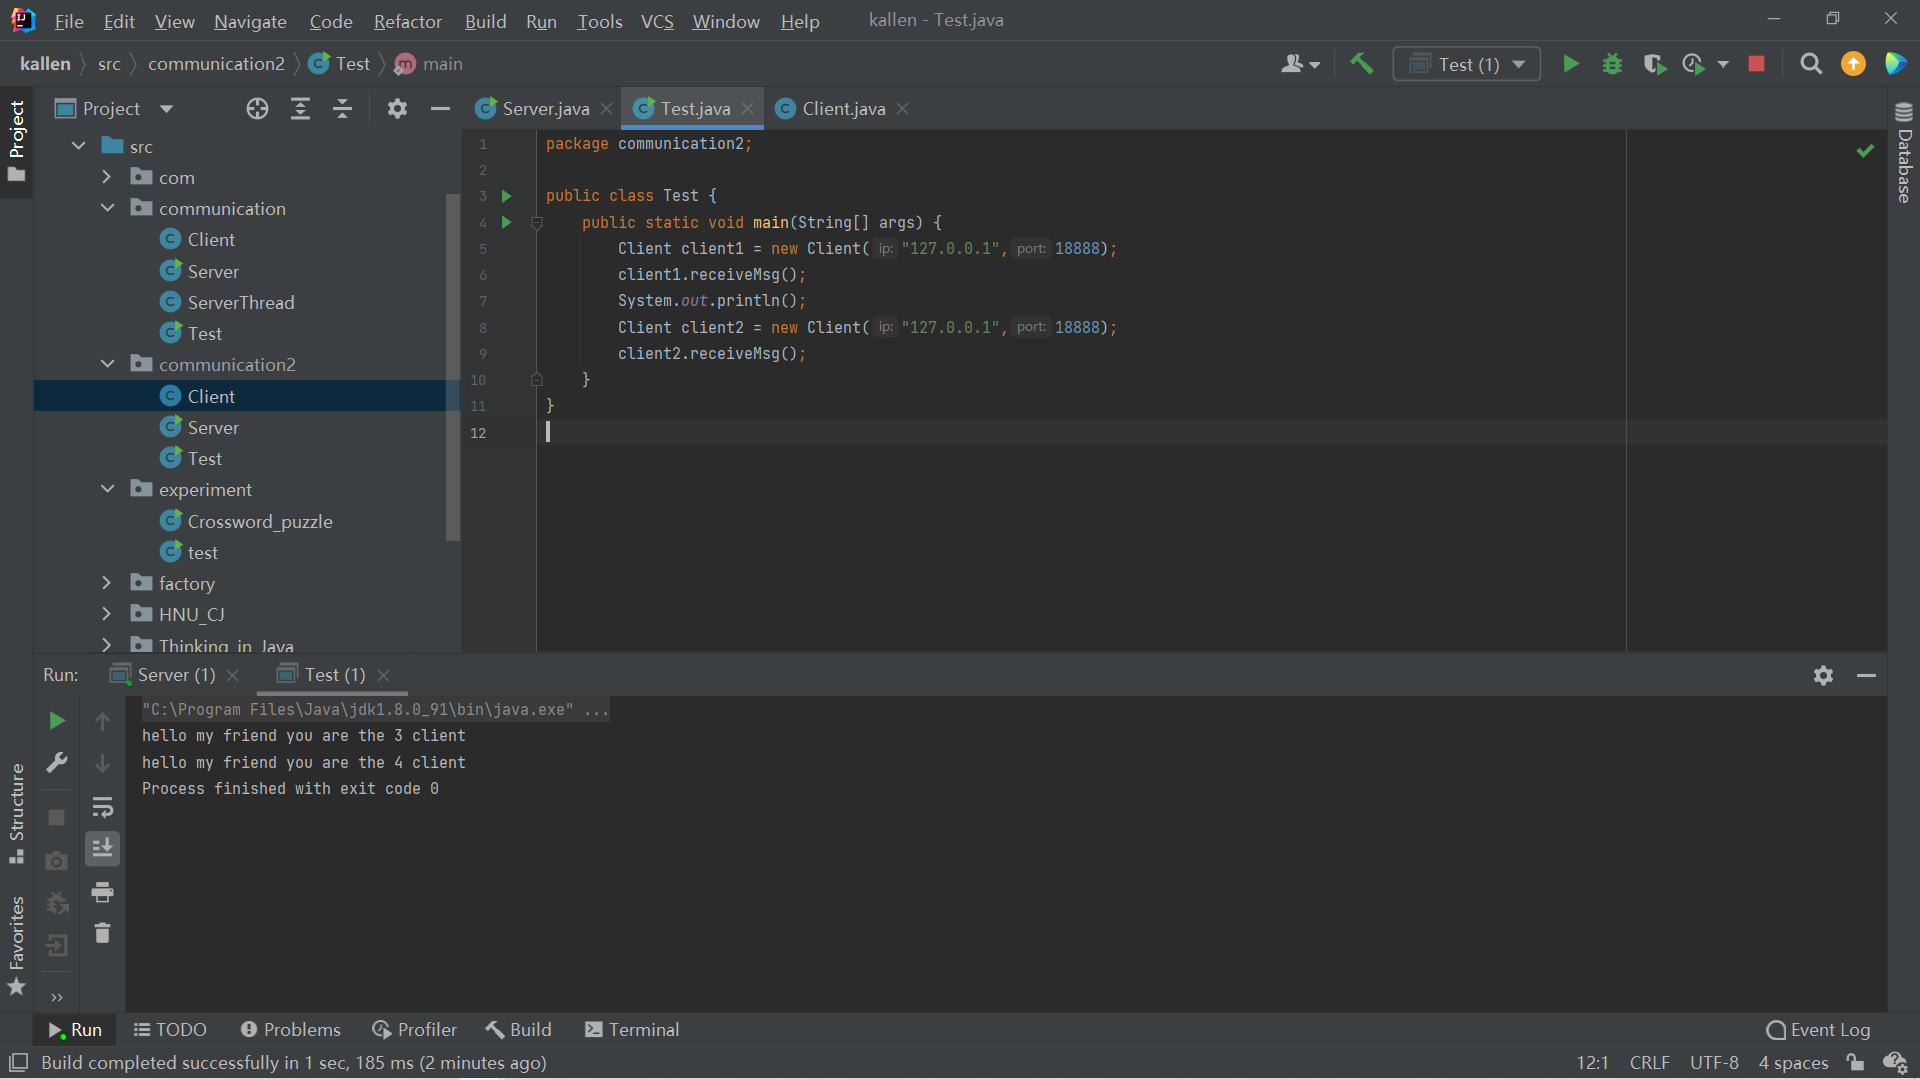1920x1080 pixels.
Task: Open the Test (1) run configuration dropdown
Action: [1467, 64]
